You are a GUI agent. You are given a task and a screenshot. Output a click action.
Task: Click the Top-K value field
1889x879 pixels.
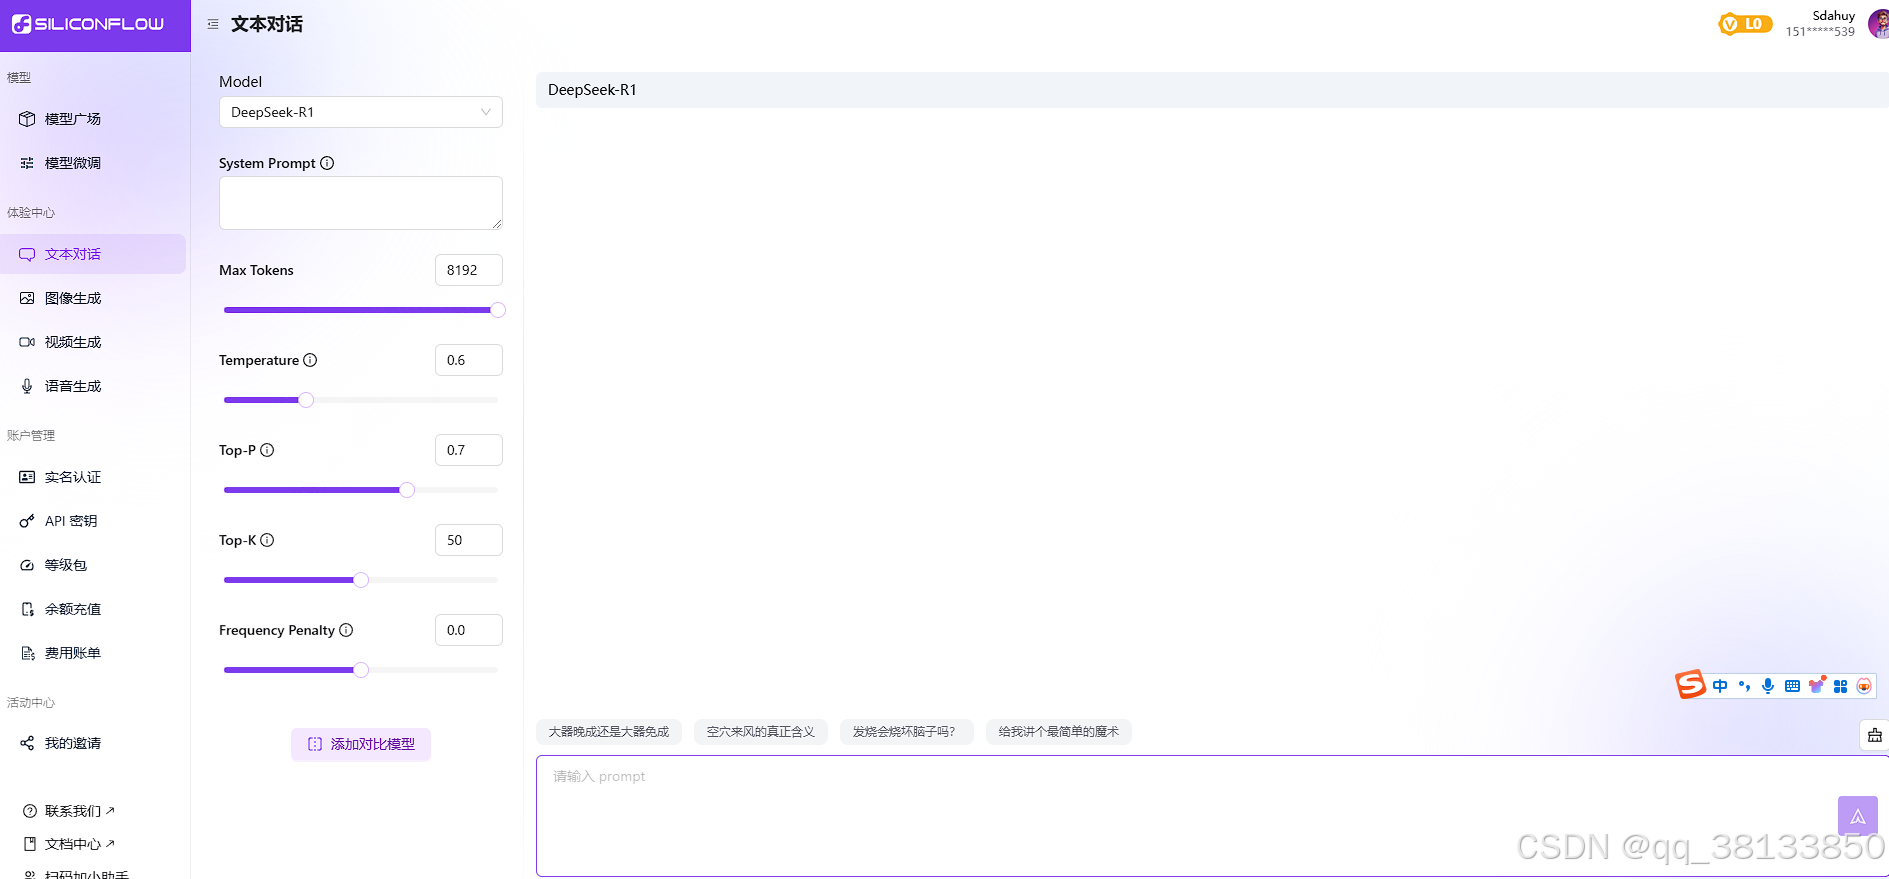tap(469, 540)
